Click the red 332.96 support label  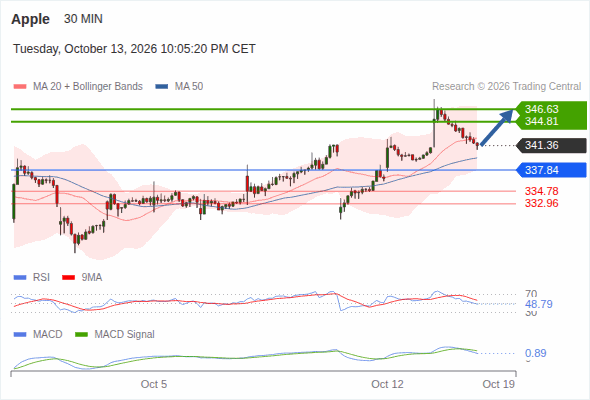pos(542,204)
